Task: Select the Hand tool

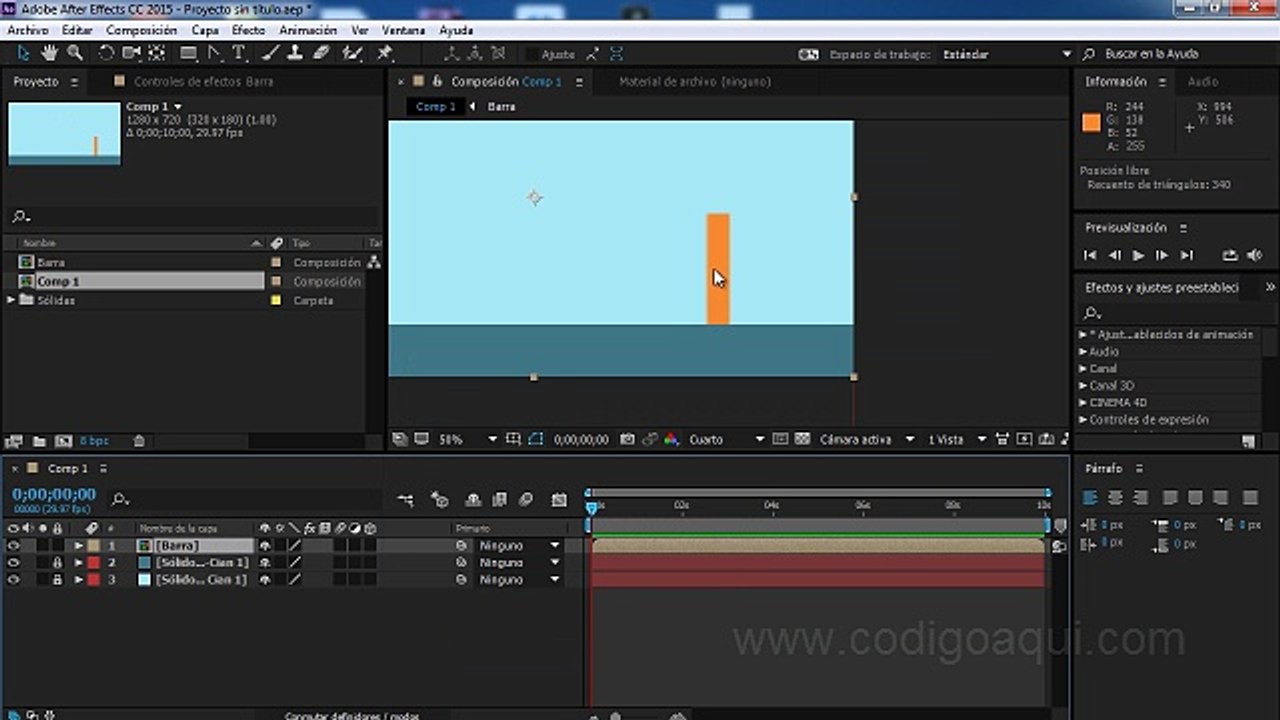Action: [49, 53]
